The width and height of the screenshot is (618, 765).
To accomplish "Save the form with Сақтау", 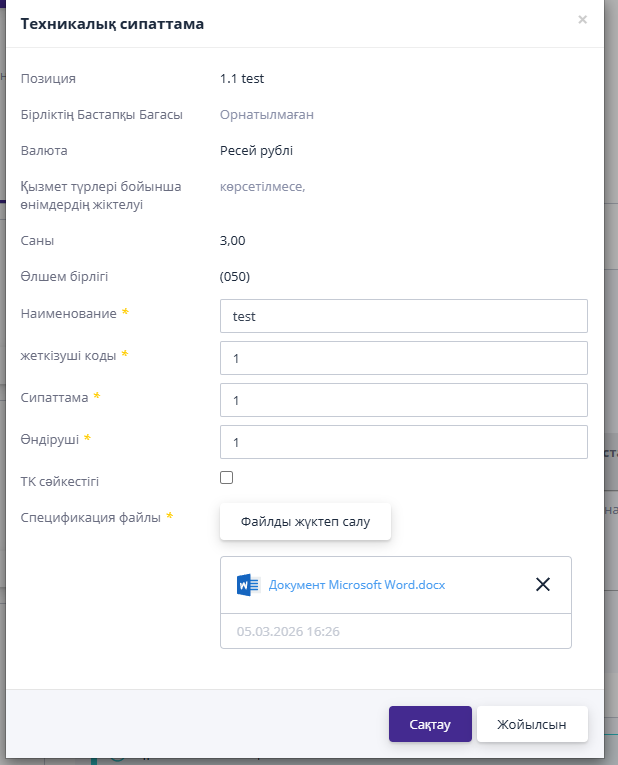I will coord(430,725).
